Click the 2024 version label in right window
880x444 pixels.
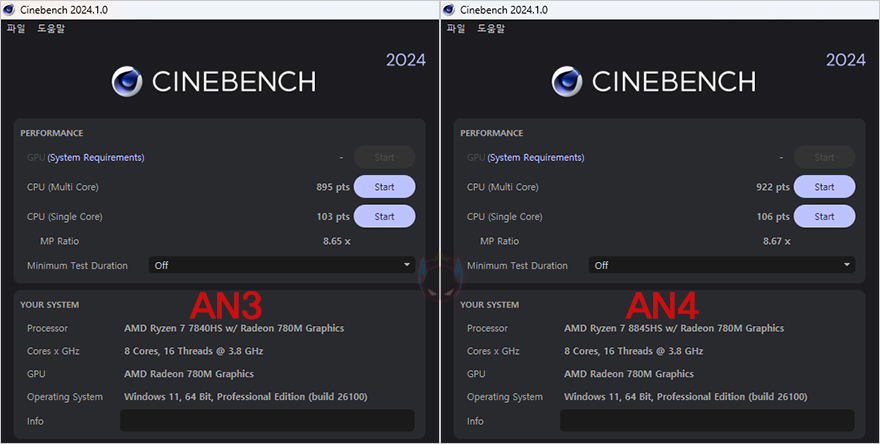pos(846,60)
